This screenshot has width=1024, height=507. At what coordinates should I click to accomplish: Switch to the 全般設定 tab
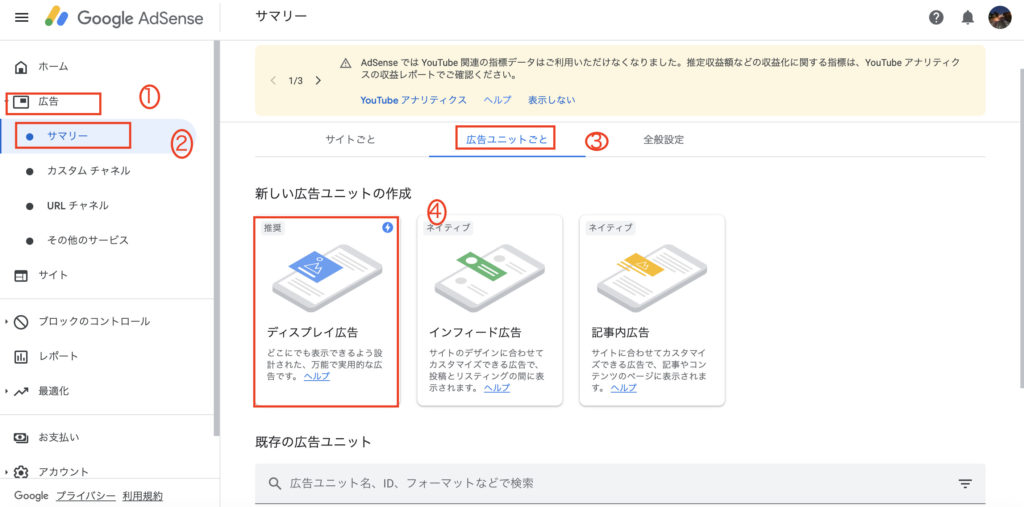pyautogui.click(x=664, y=139)
